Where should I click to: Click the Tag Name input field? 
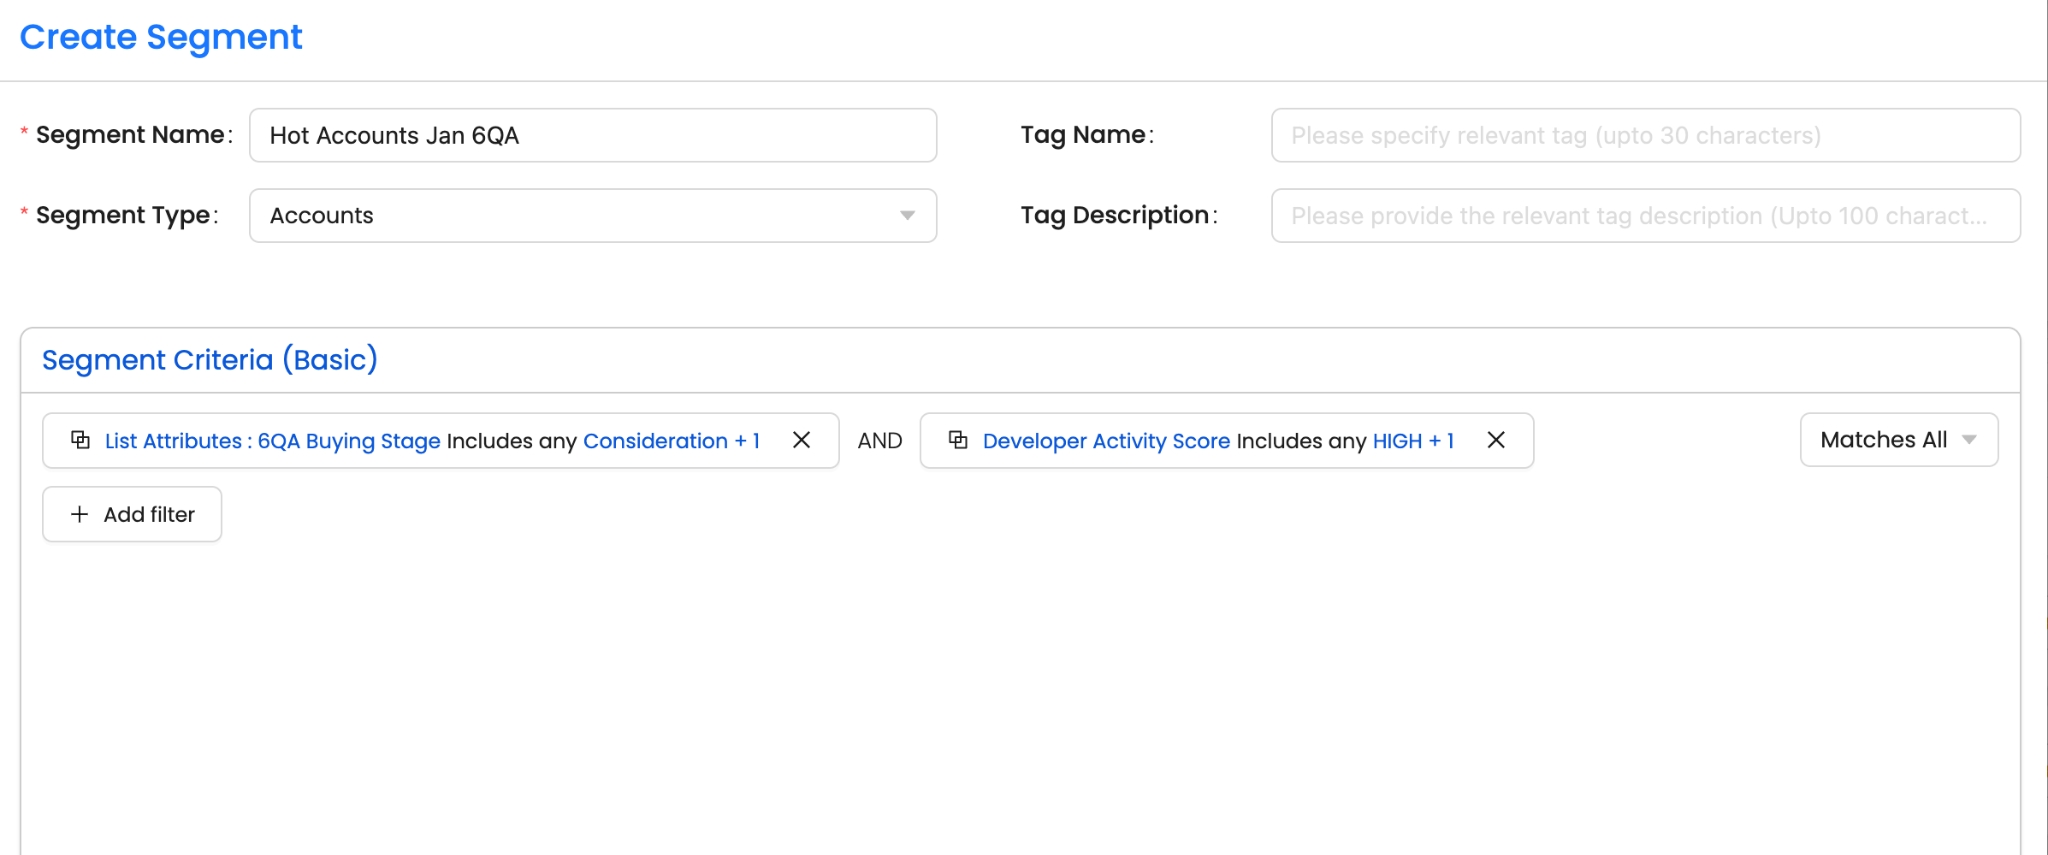coord(1645,135)
